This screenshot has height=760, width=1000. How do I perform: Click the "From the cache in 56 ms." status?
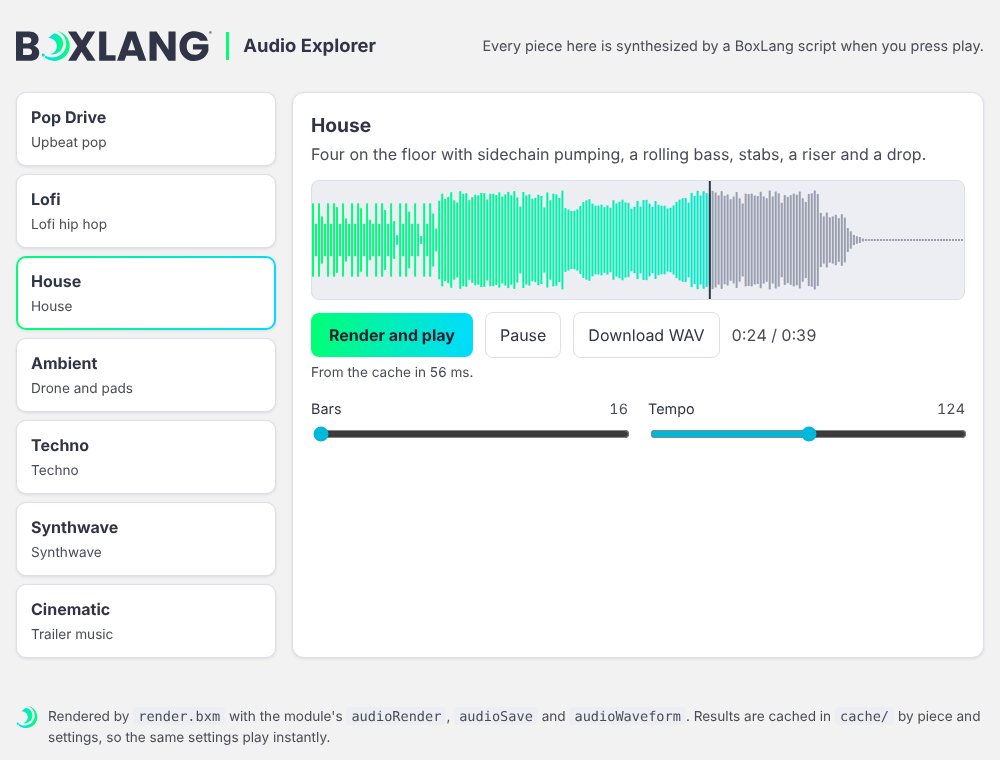click(x=392, y=372)
